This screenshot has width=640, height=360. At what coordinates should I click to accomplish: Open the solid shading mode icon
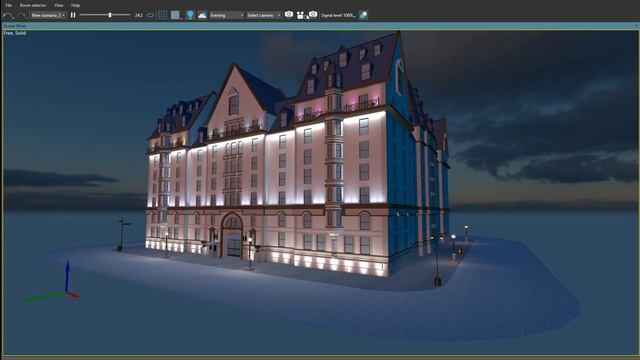176,15
